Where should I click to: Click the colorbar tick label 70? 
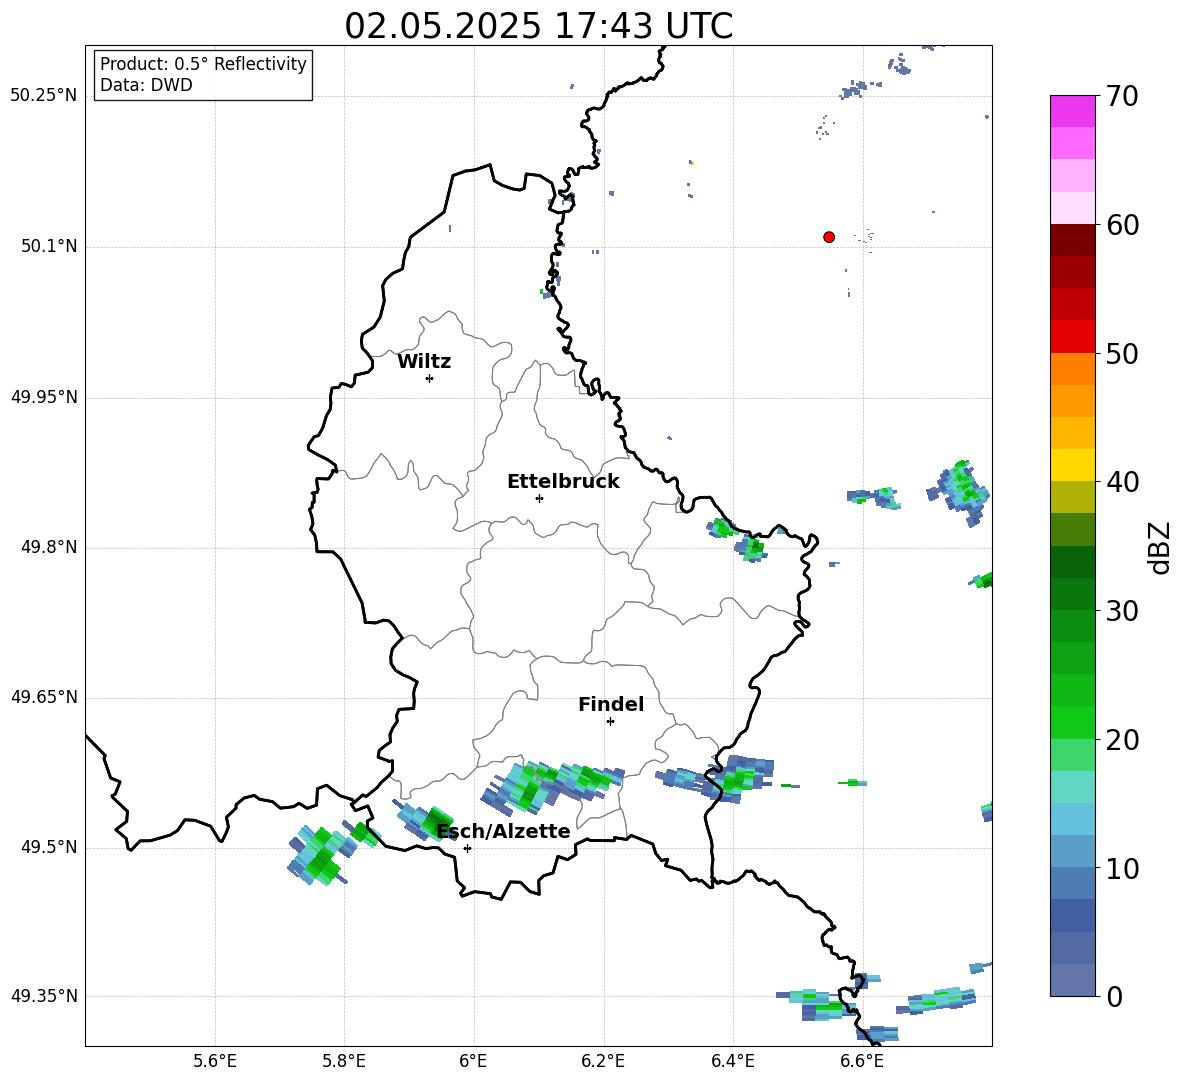1122,97
